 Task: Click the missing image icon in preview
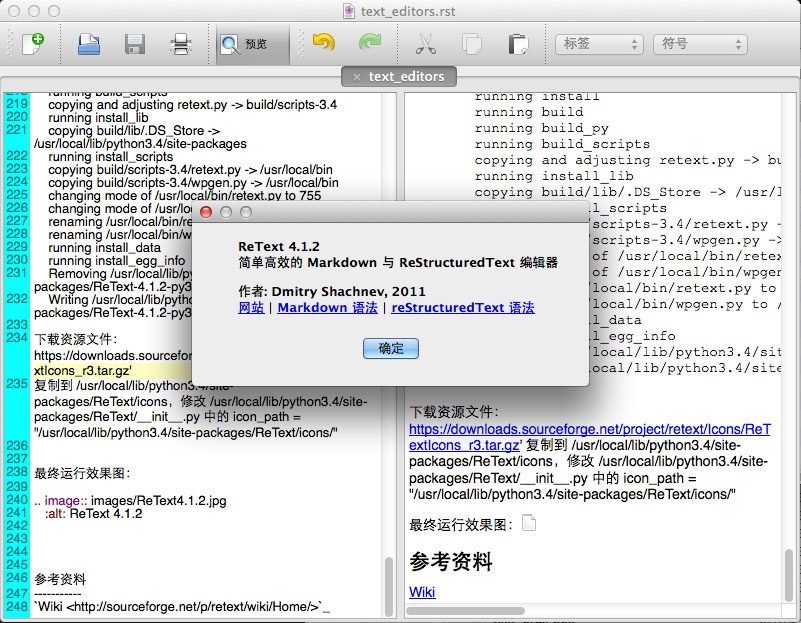pos(529,523)
